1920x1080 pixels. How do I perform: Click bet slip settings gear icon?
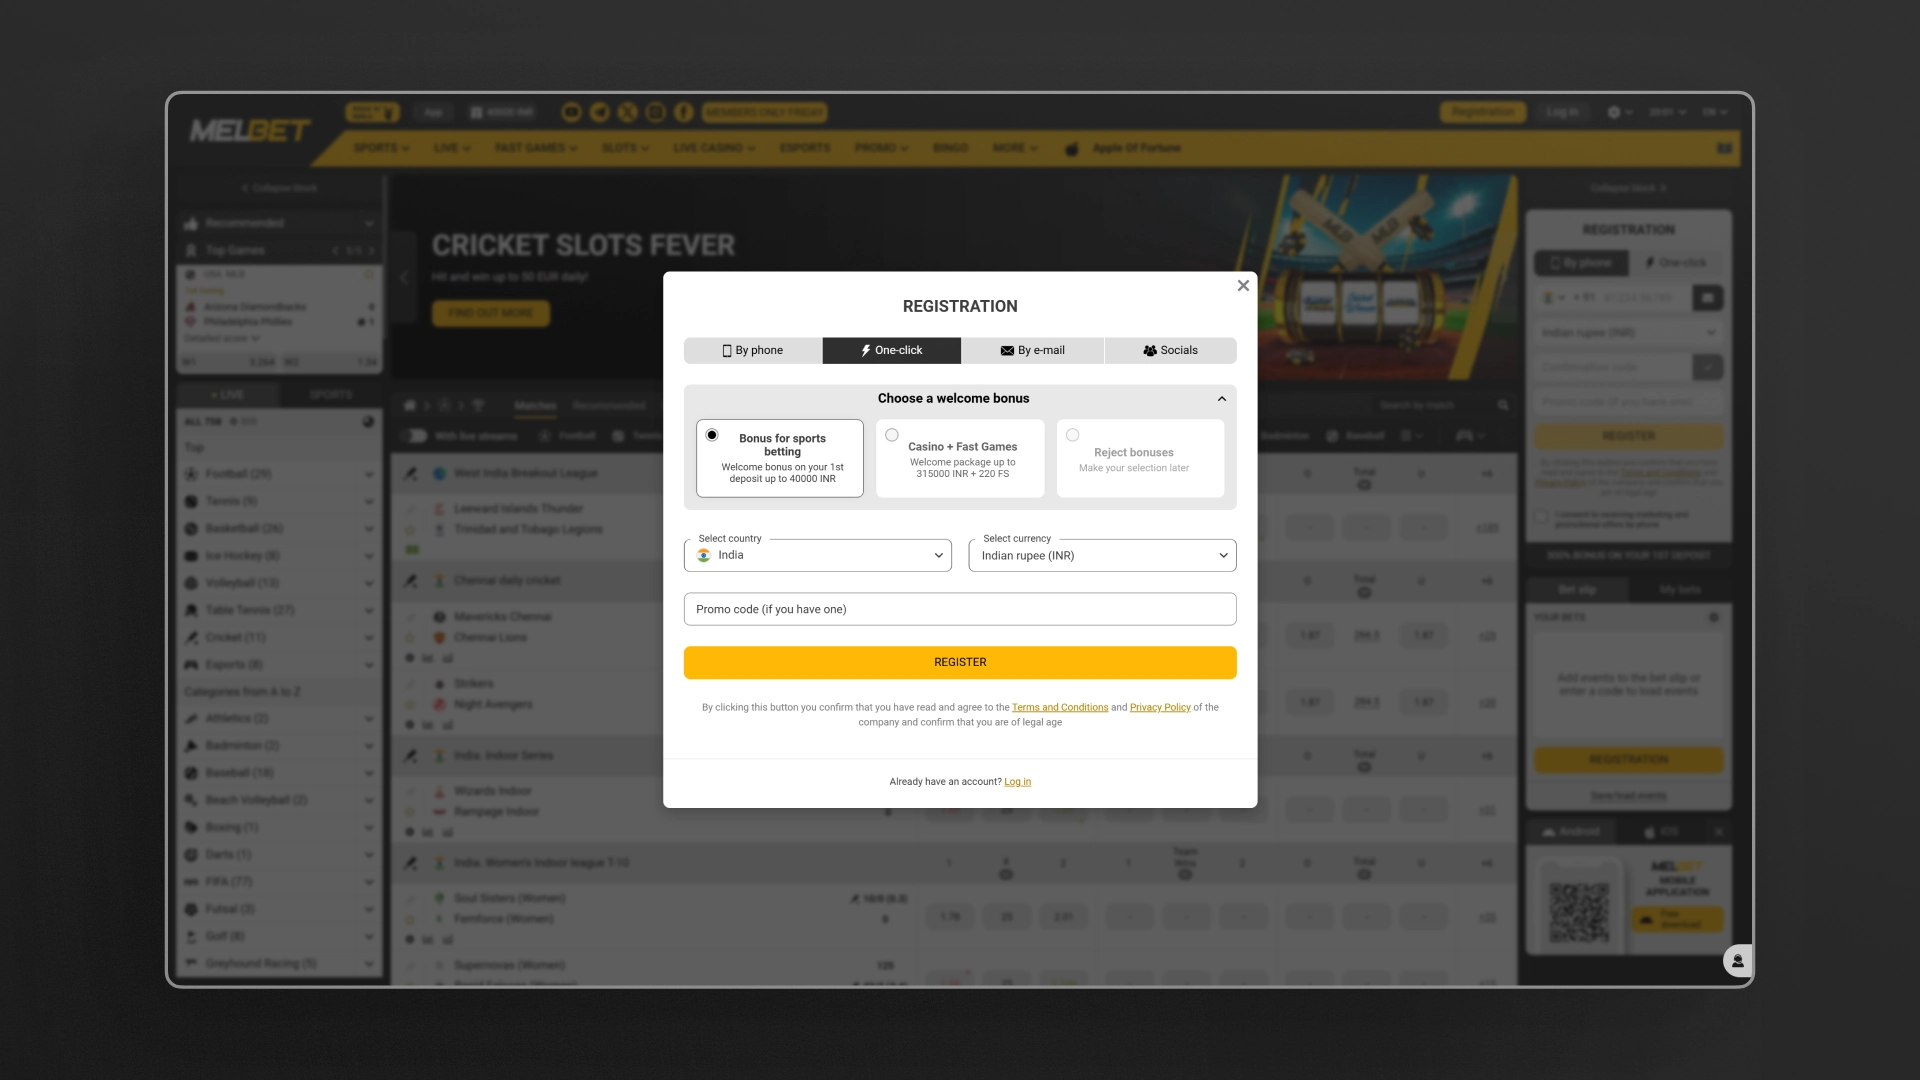pos(1713,617)
